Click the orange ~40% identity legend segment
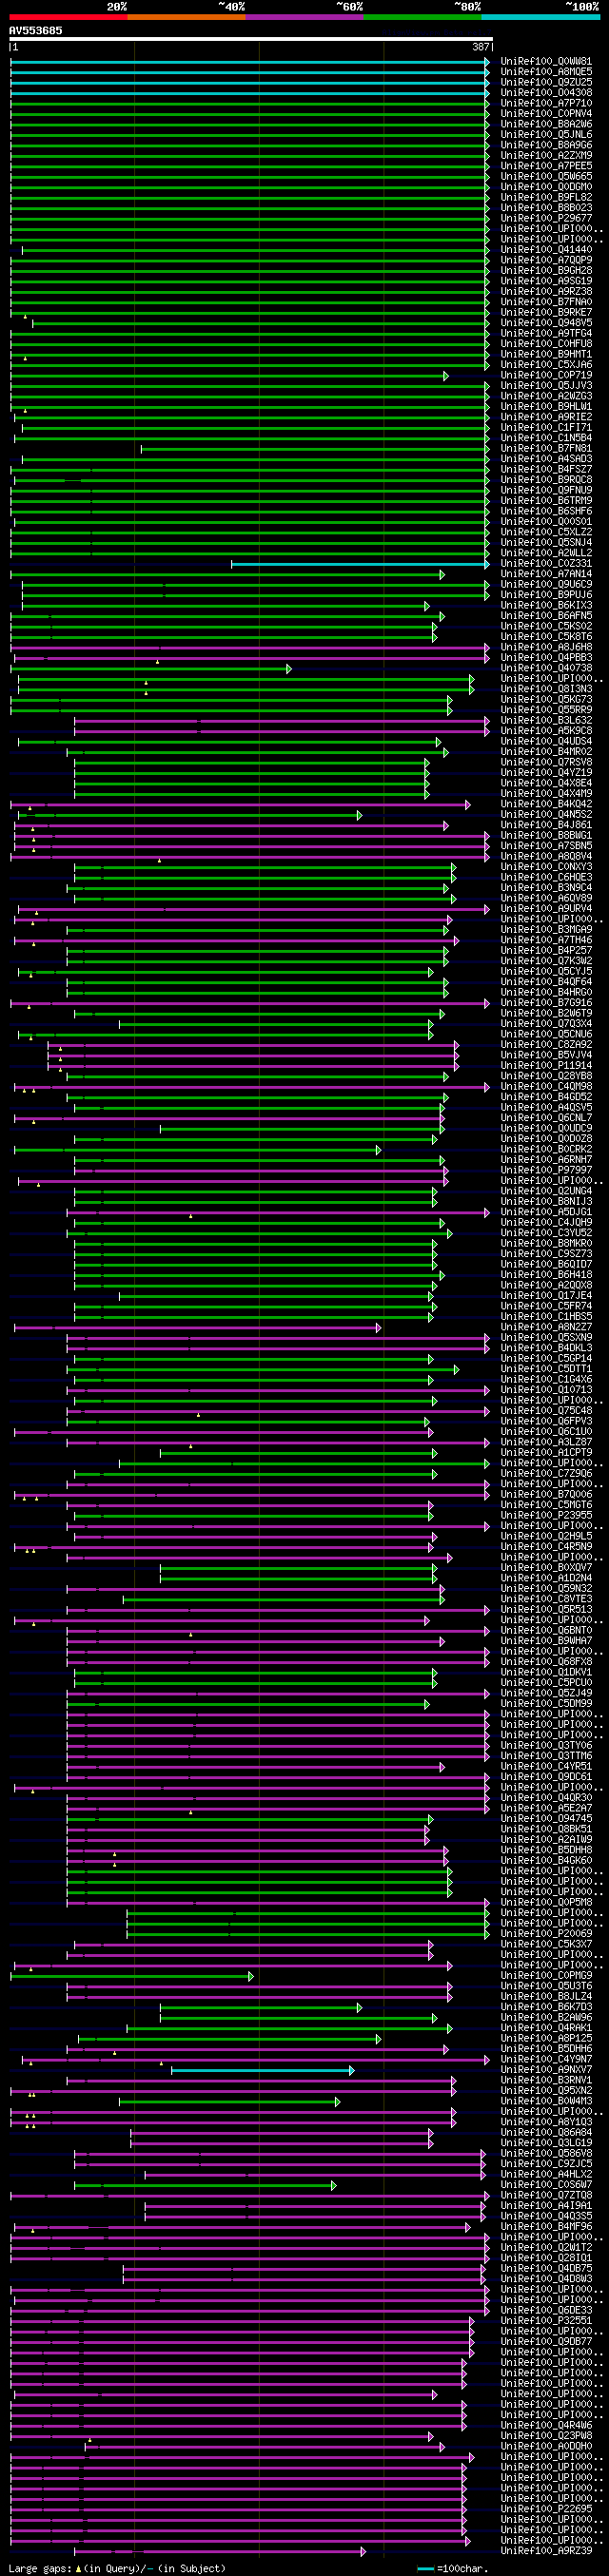609x2576 pixels. [186, 17]
